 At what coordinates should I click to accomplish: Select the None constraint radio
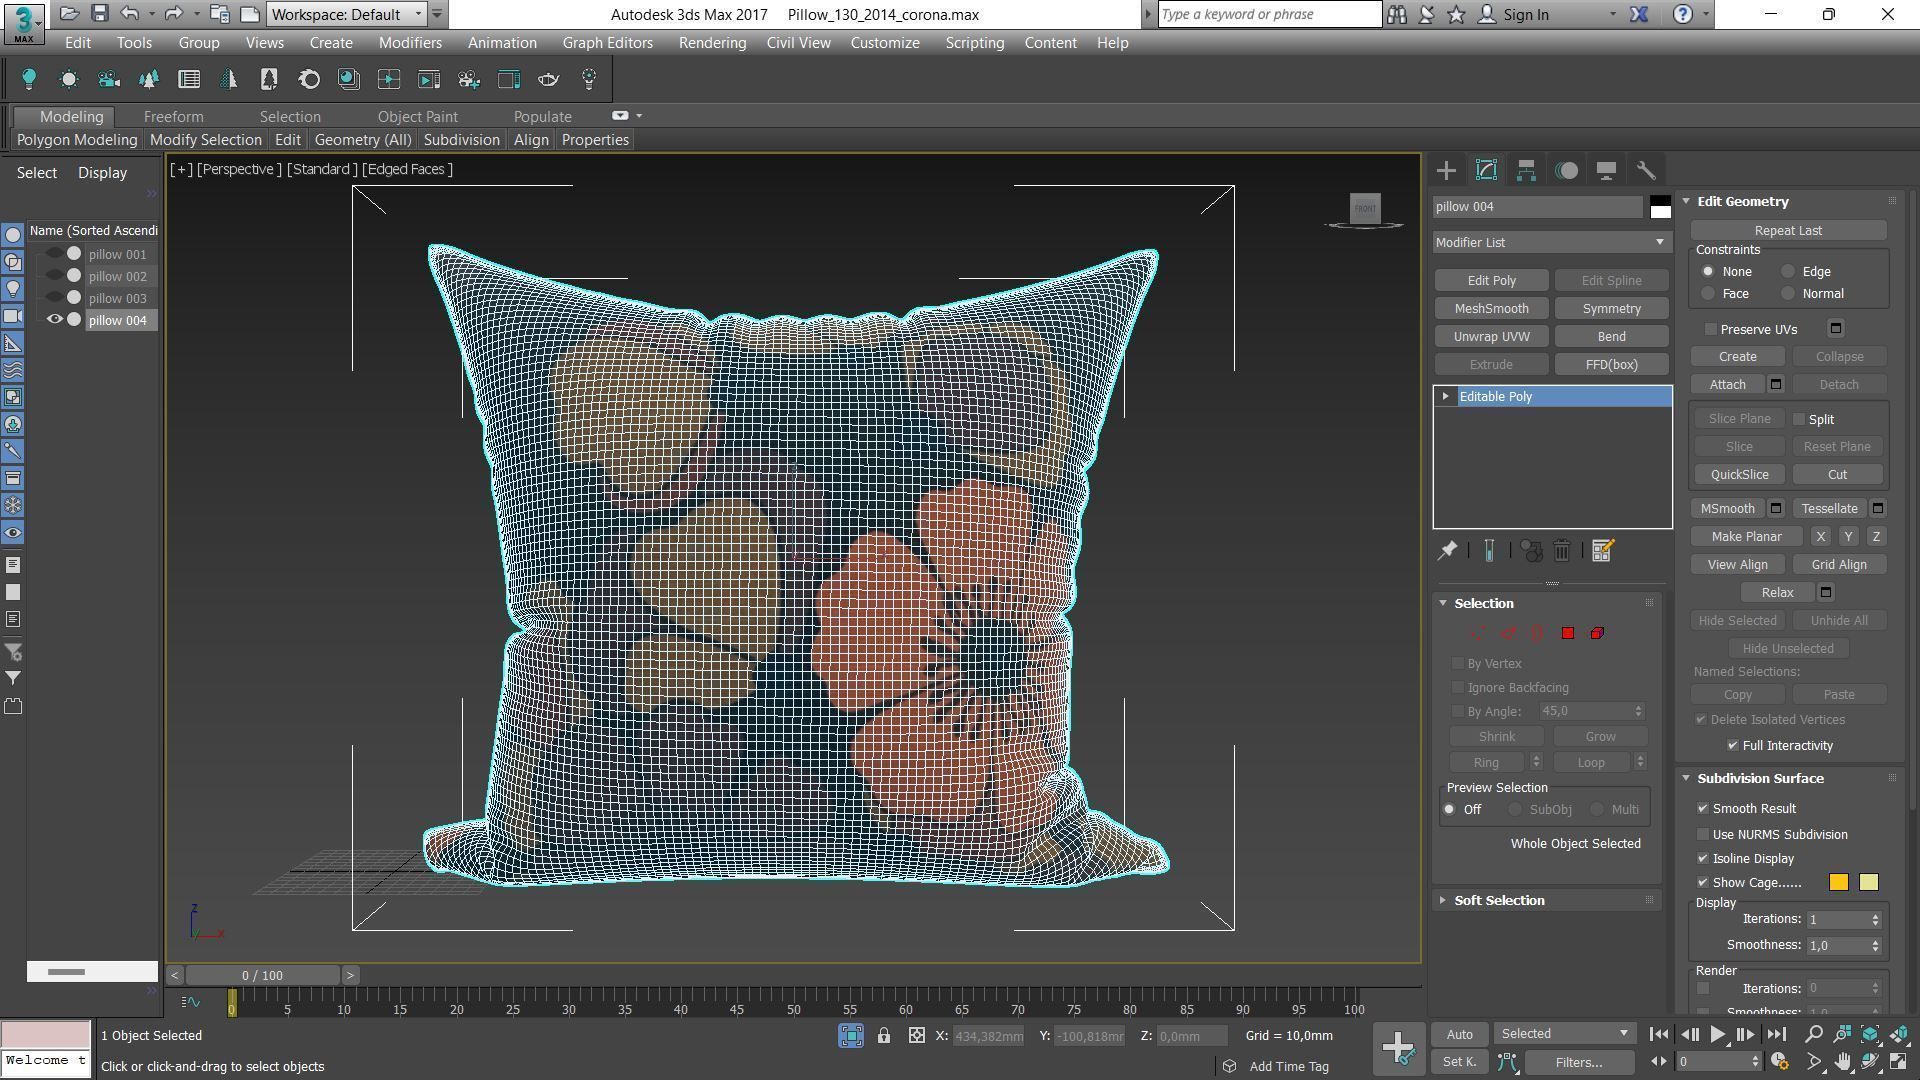click(x=1708, y=272)
